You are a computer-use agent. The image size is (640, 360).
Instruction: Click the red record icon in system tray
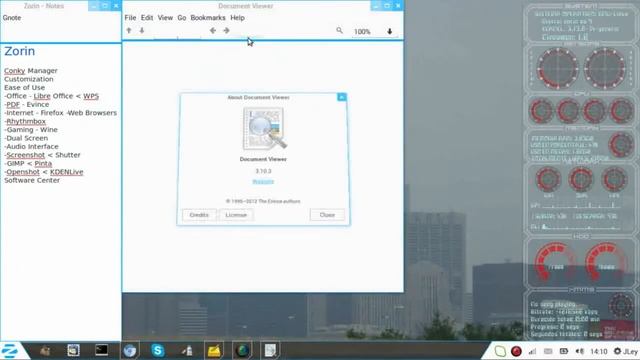pyautogui.click(x=516, y=351)
